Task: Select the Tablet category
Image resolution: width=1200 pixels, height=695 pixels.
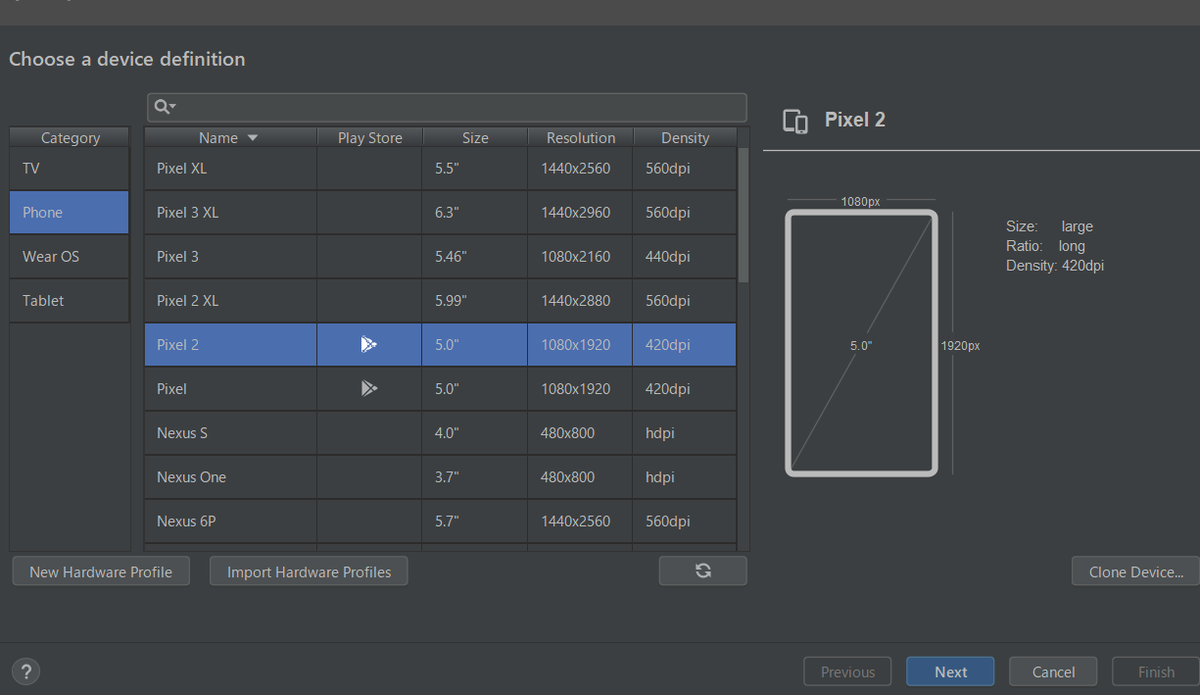Action: point(70,300)
